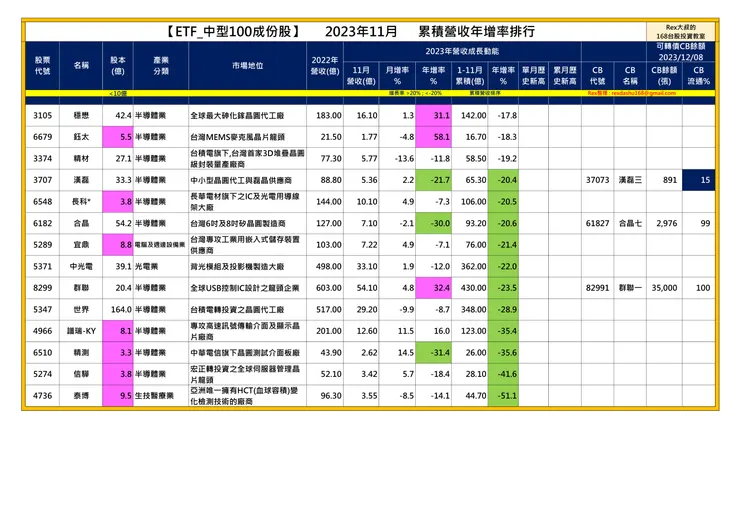Select CB code 61827
740x523 pixels.
(597, 223)
